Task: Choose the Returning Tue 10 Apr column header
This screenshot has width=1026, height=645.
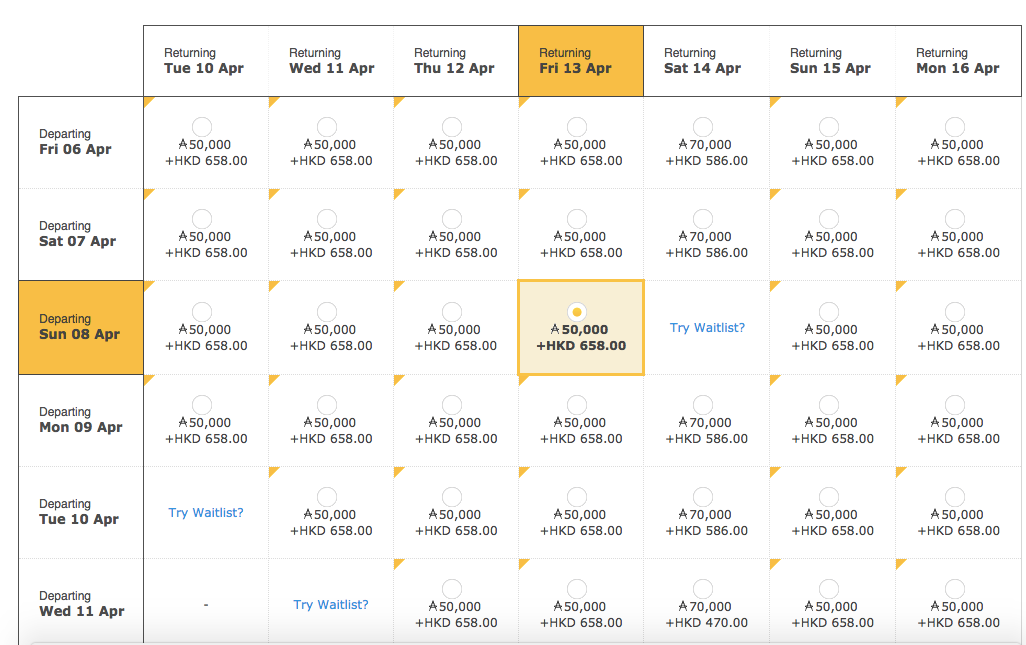Action: [205, 61]
